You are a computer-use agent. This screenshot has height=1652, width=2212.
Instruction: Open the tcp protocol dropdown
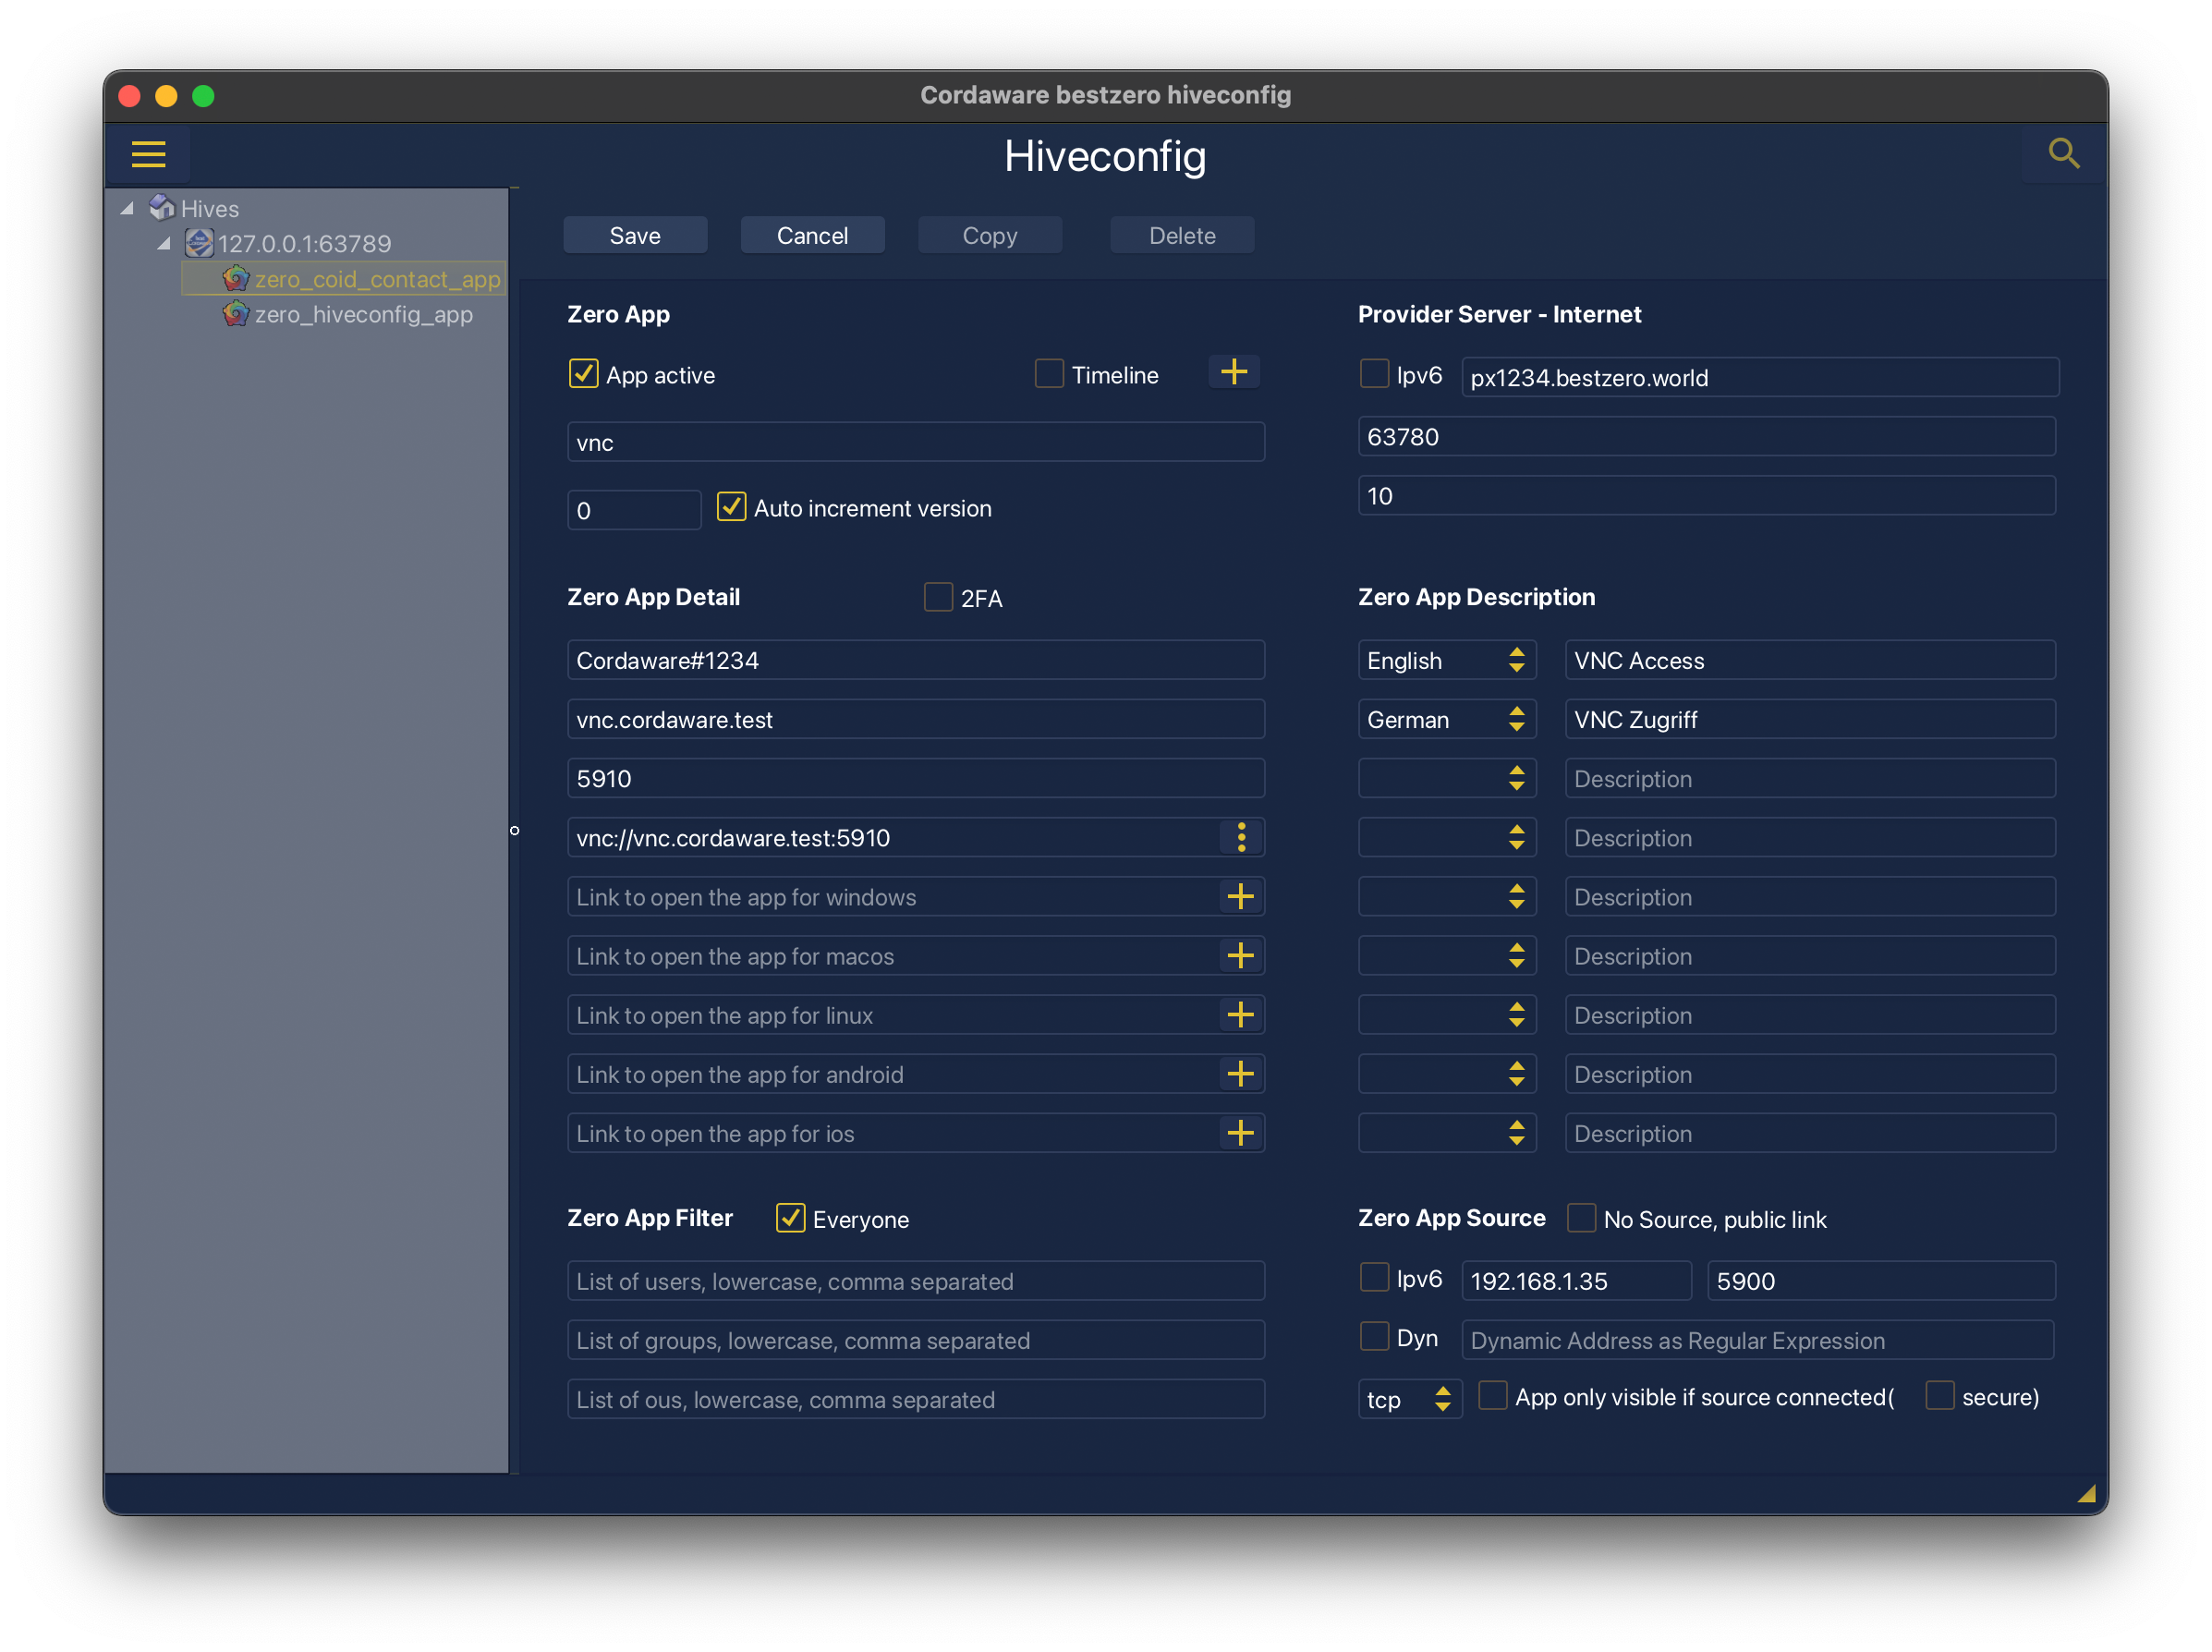pyautogui.click(x=1408, y=1399)
